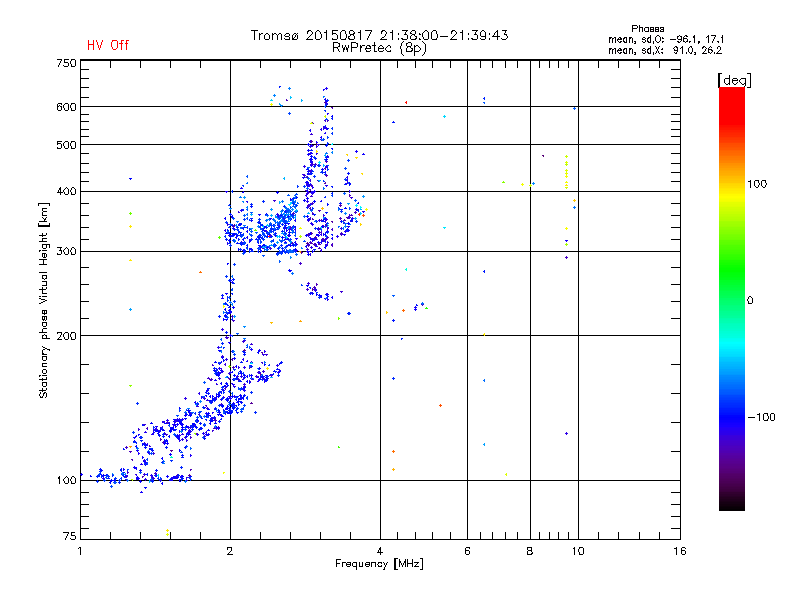Click colorbar tick label '-100'

click(x=761, y=417)
